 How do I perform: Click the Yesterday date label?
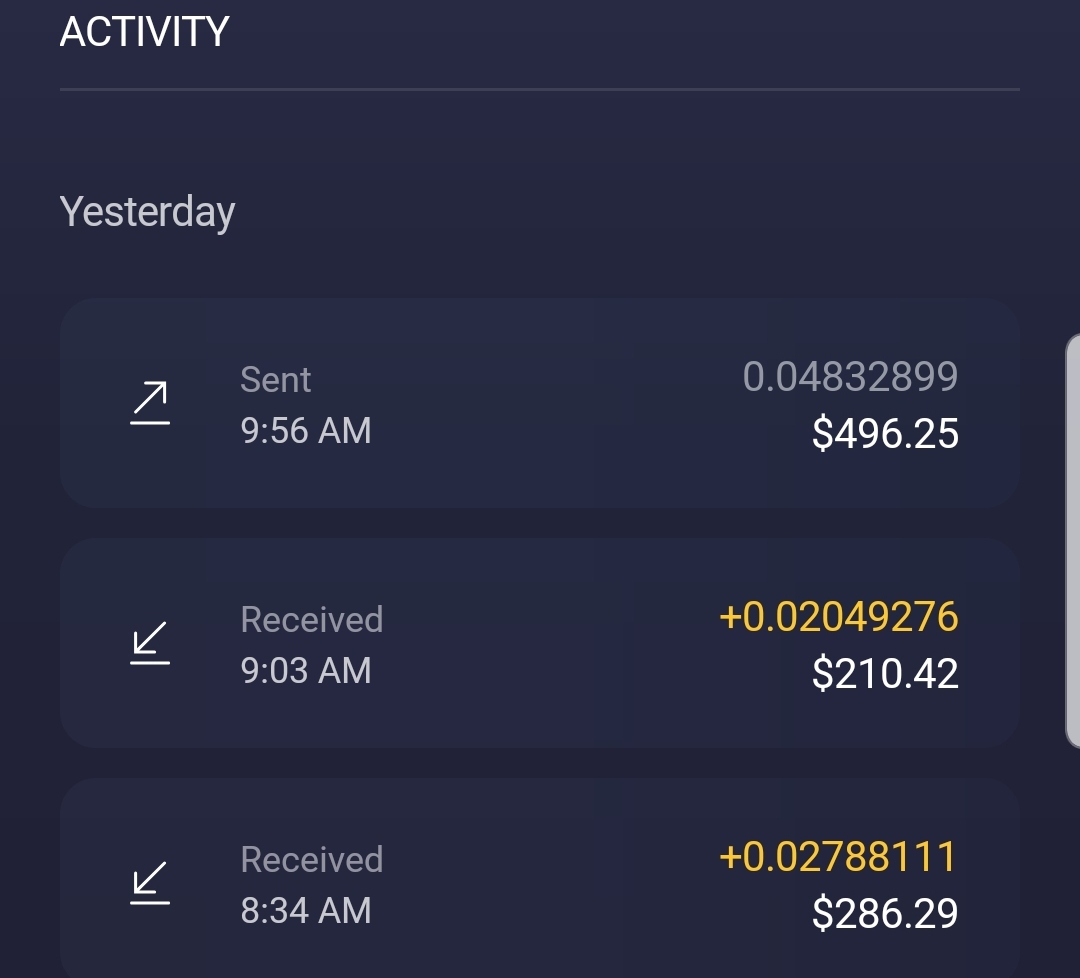148,212
